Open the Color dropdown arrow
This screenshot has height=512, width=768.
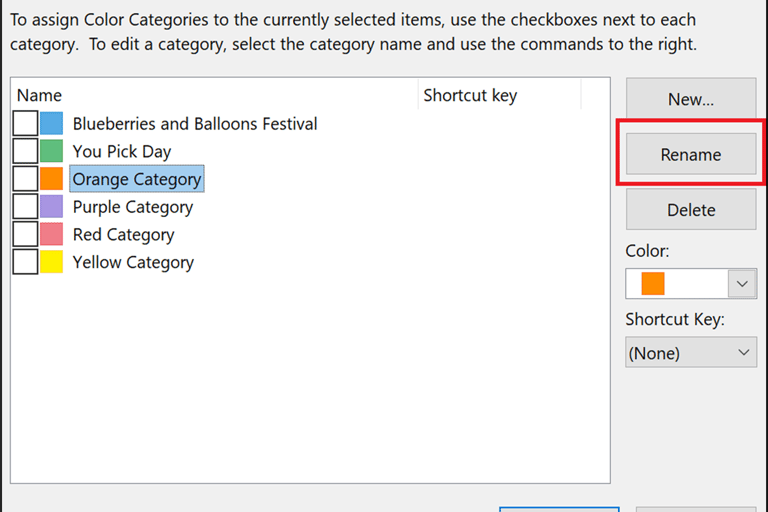741,284
